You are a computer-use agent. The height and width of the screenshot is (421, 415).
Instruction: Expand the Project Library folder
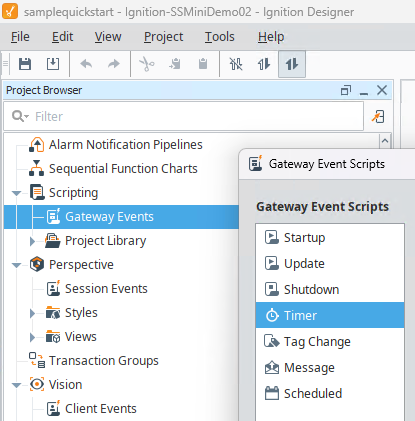point(32,241)
